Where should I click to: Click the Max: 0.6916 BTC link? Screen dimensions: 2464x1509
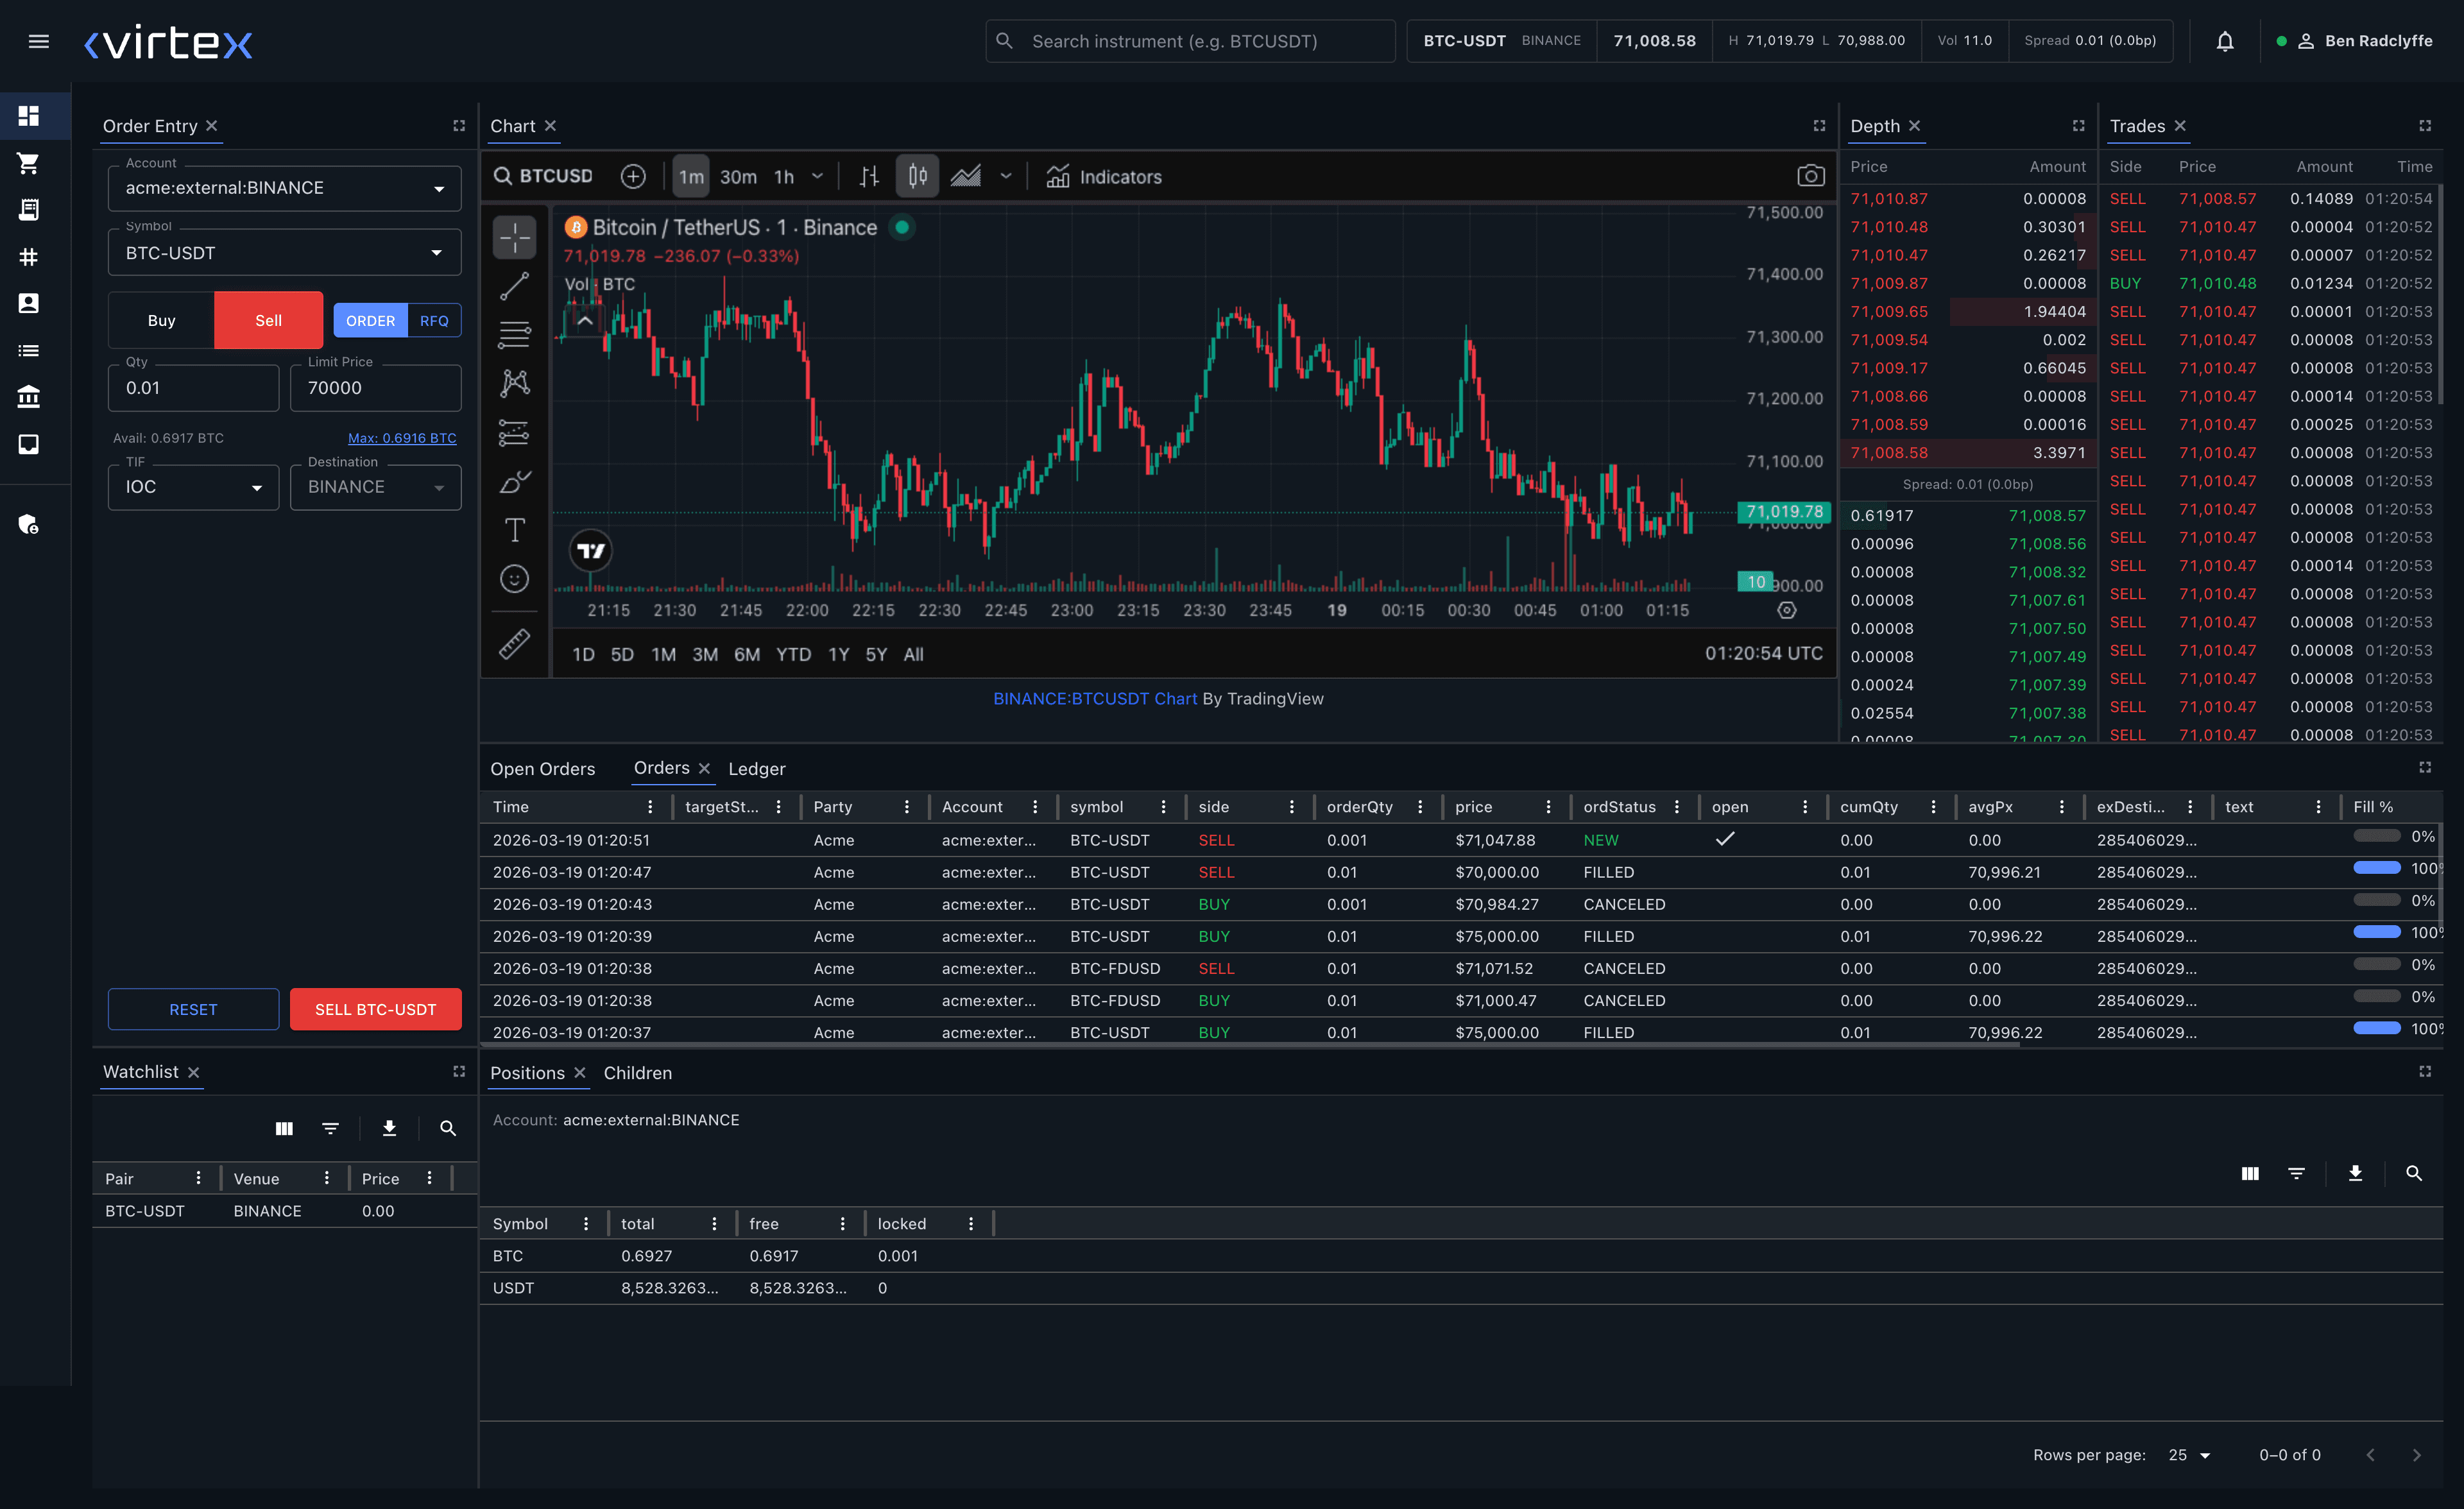[x=402, y=438]
